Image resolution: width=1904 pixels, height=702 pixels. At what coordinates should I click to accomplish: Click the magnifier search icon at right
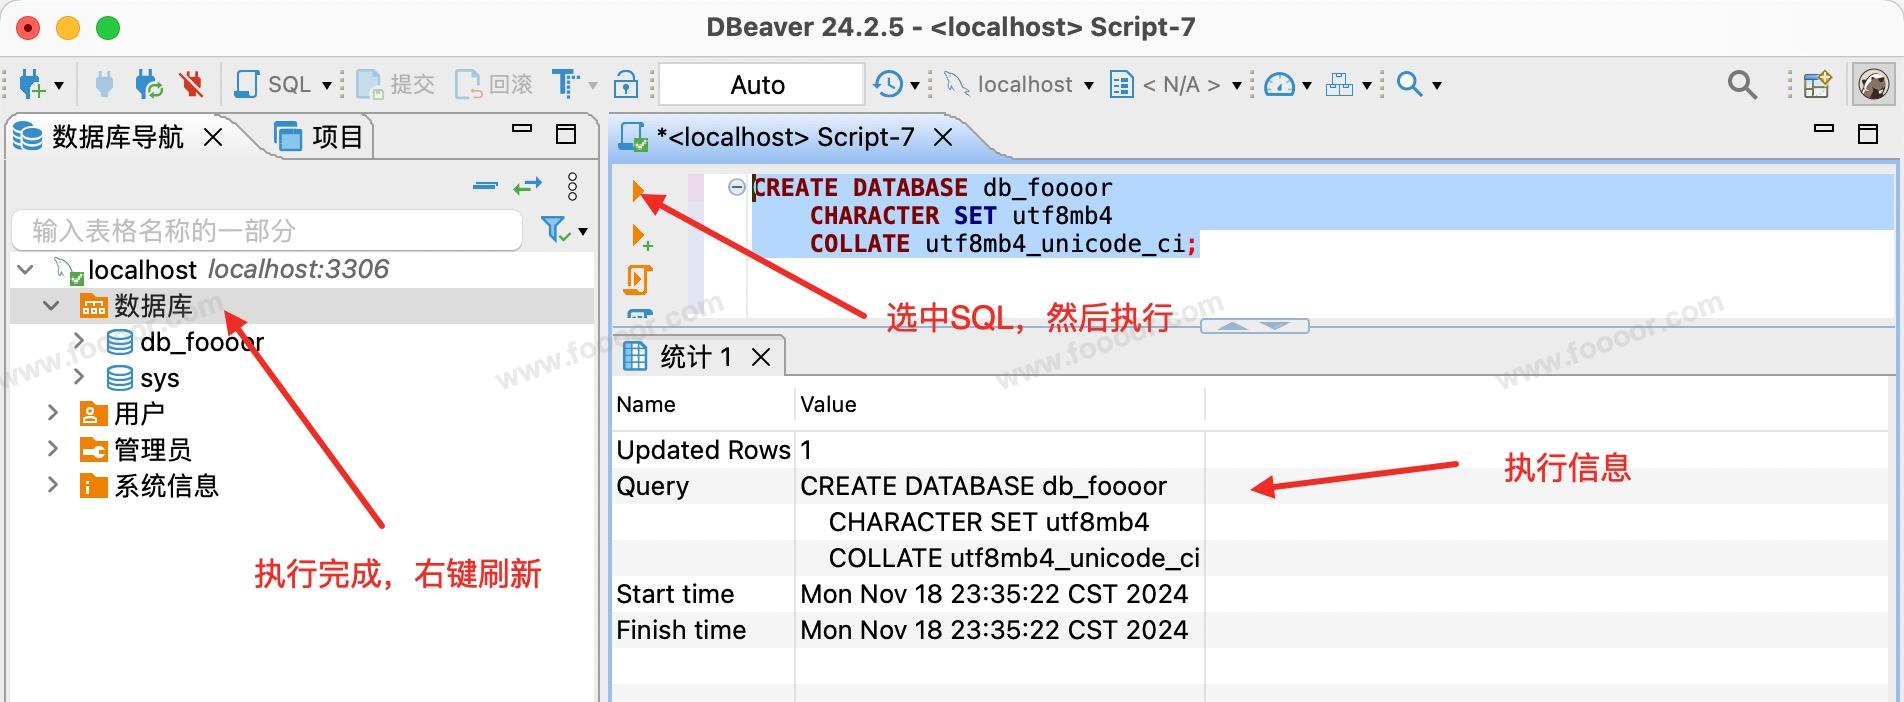point(1742,85)
